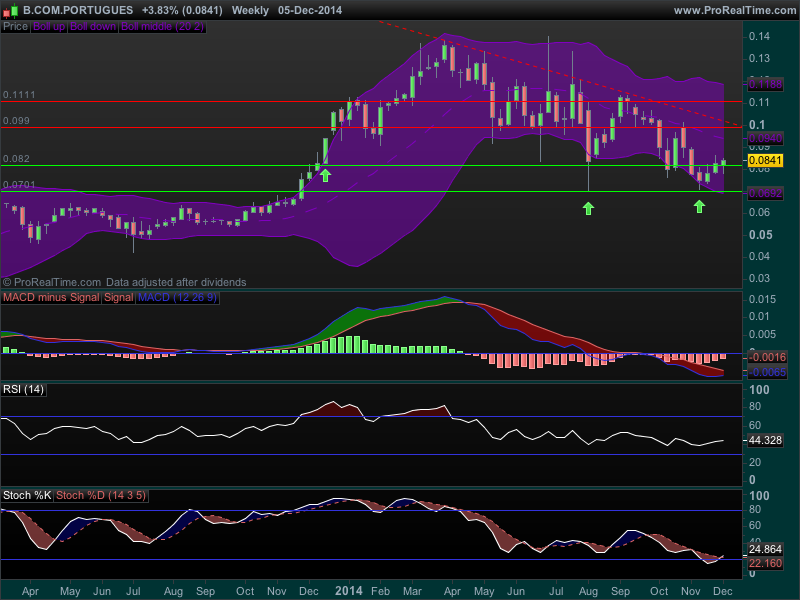Click the 44.328 RSI value marker
Viewport: 800px width, 600px height.
(765, 440)
